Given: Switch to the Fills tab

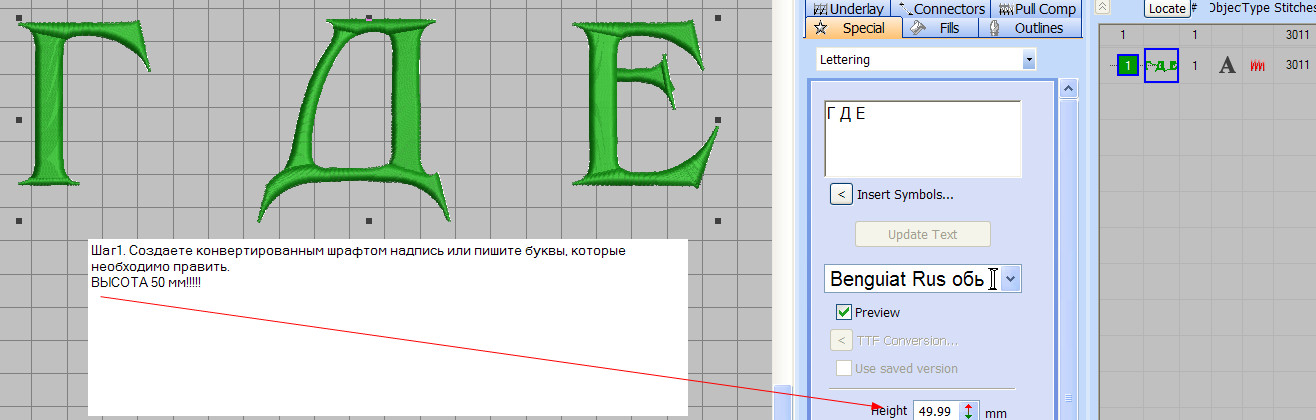Looking at the screenshot, I should coord(940,28).
